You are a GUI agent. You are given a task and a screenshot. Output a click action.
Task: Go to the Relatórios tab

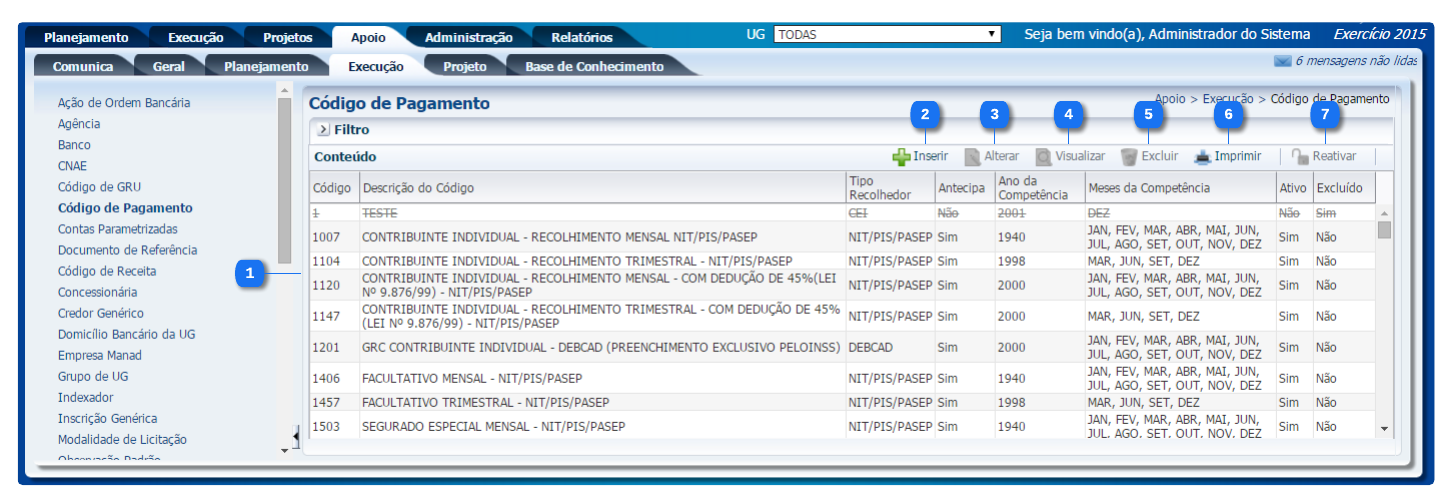pyautogui.click(x=581, y=37)
